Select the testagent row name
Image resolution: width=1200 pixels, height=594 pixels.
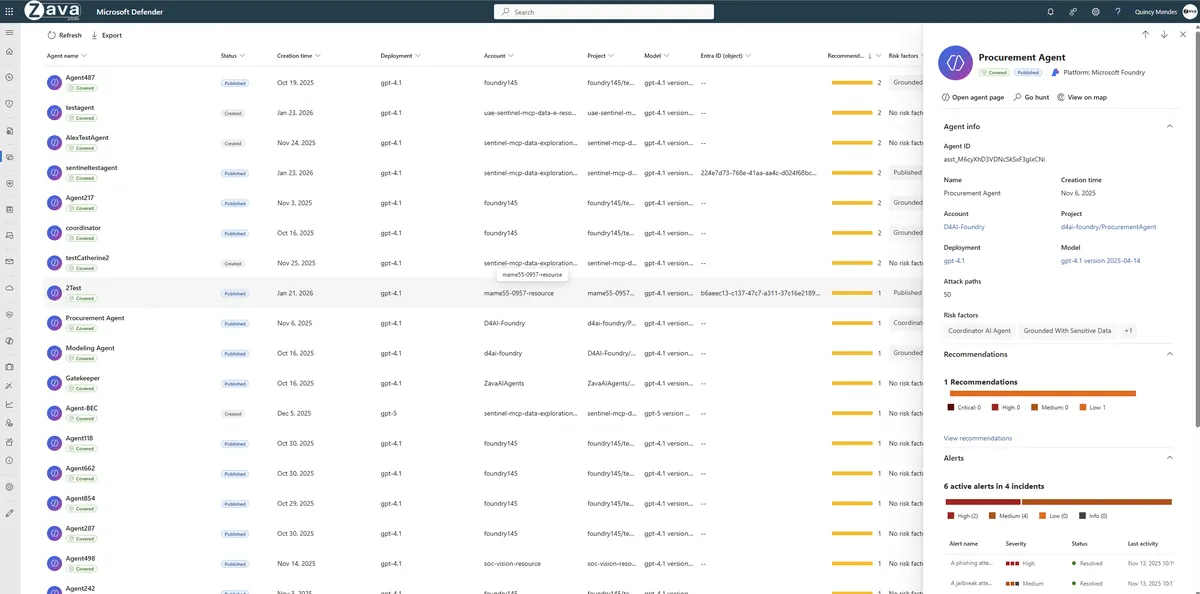pos(80,107)
